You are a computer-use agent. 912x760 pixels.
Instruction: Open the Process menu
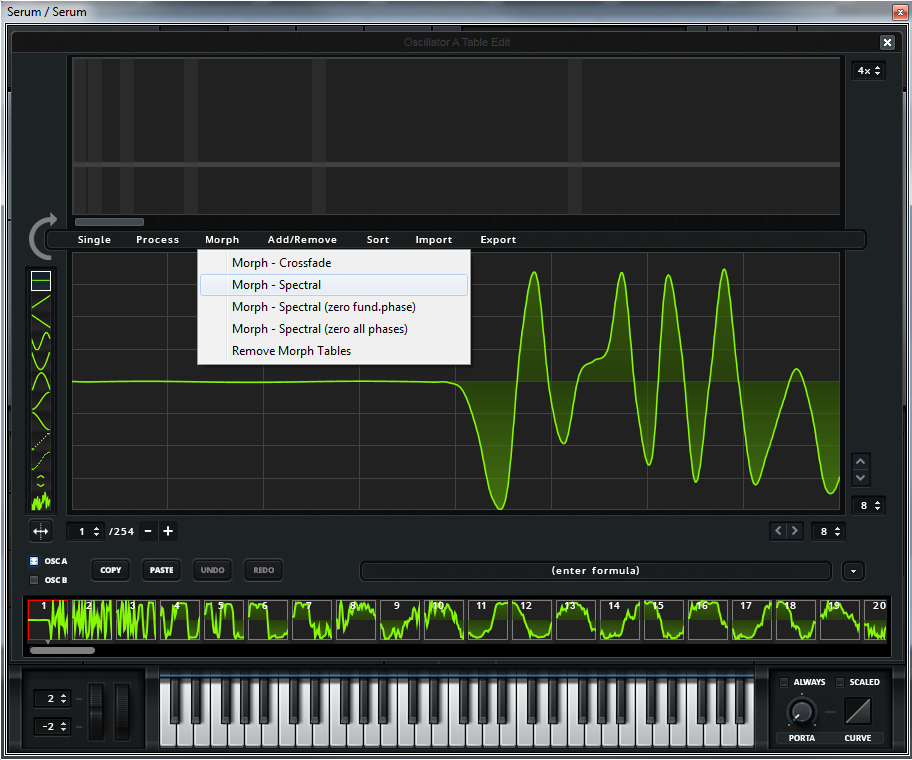158,240
